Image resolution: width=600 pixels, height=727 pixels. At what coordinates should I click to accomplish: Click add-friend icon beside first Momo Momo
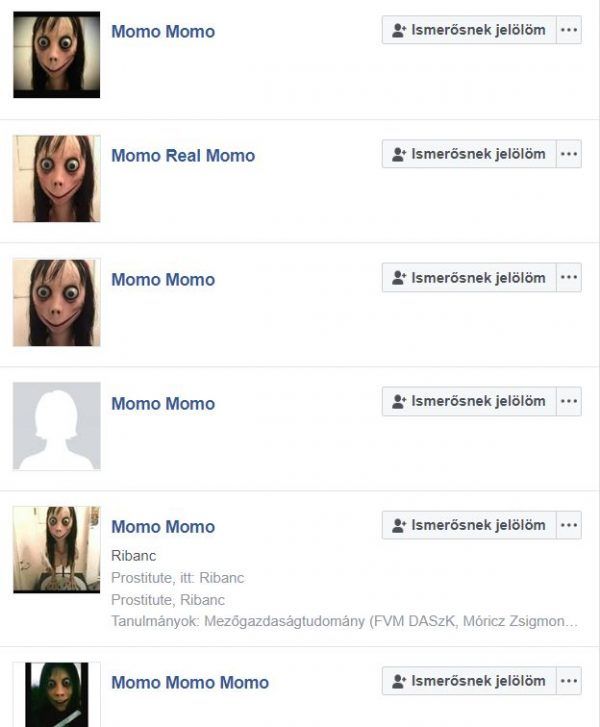(399, 31)
